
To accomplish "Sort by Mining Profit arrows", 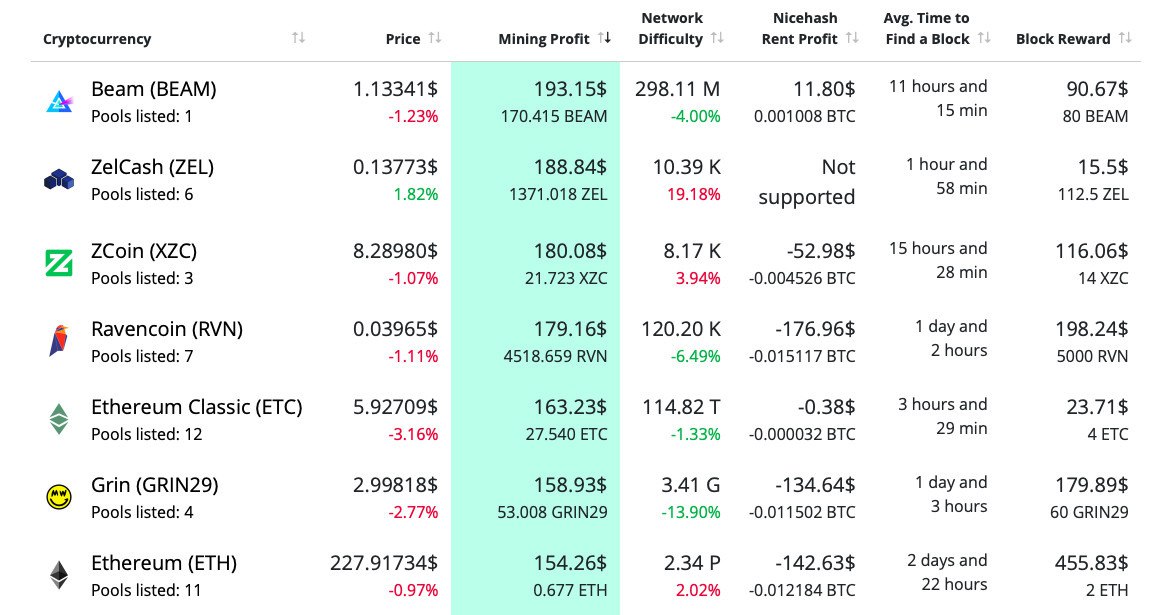I will pos(604,38).
